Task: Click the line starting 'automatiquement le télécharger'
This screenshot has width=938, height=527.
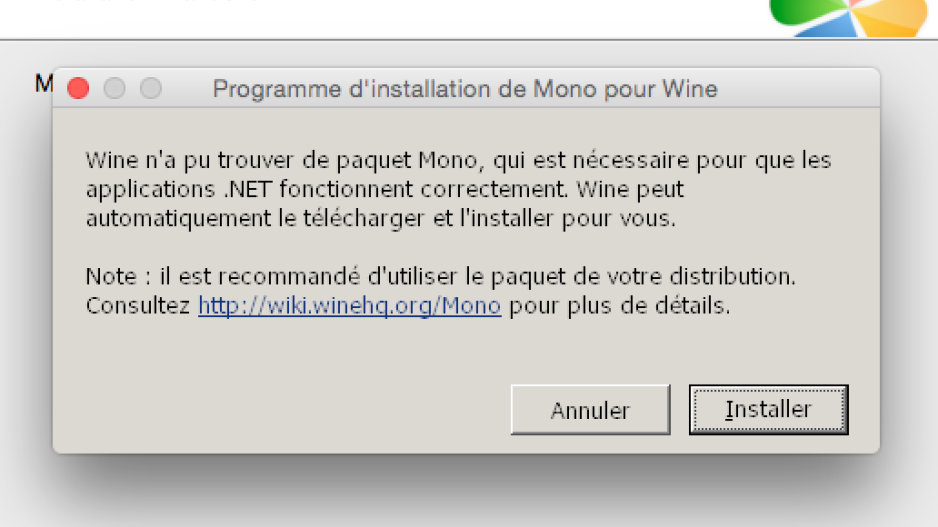Action: coord(380,218)
